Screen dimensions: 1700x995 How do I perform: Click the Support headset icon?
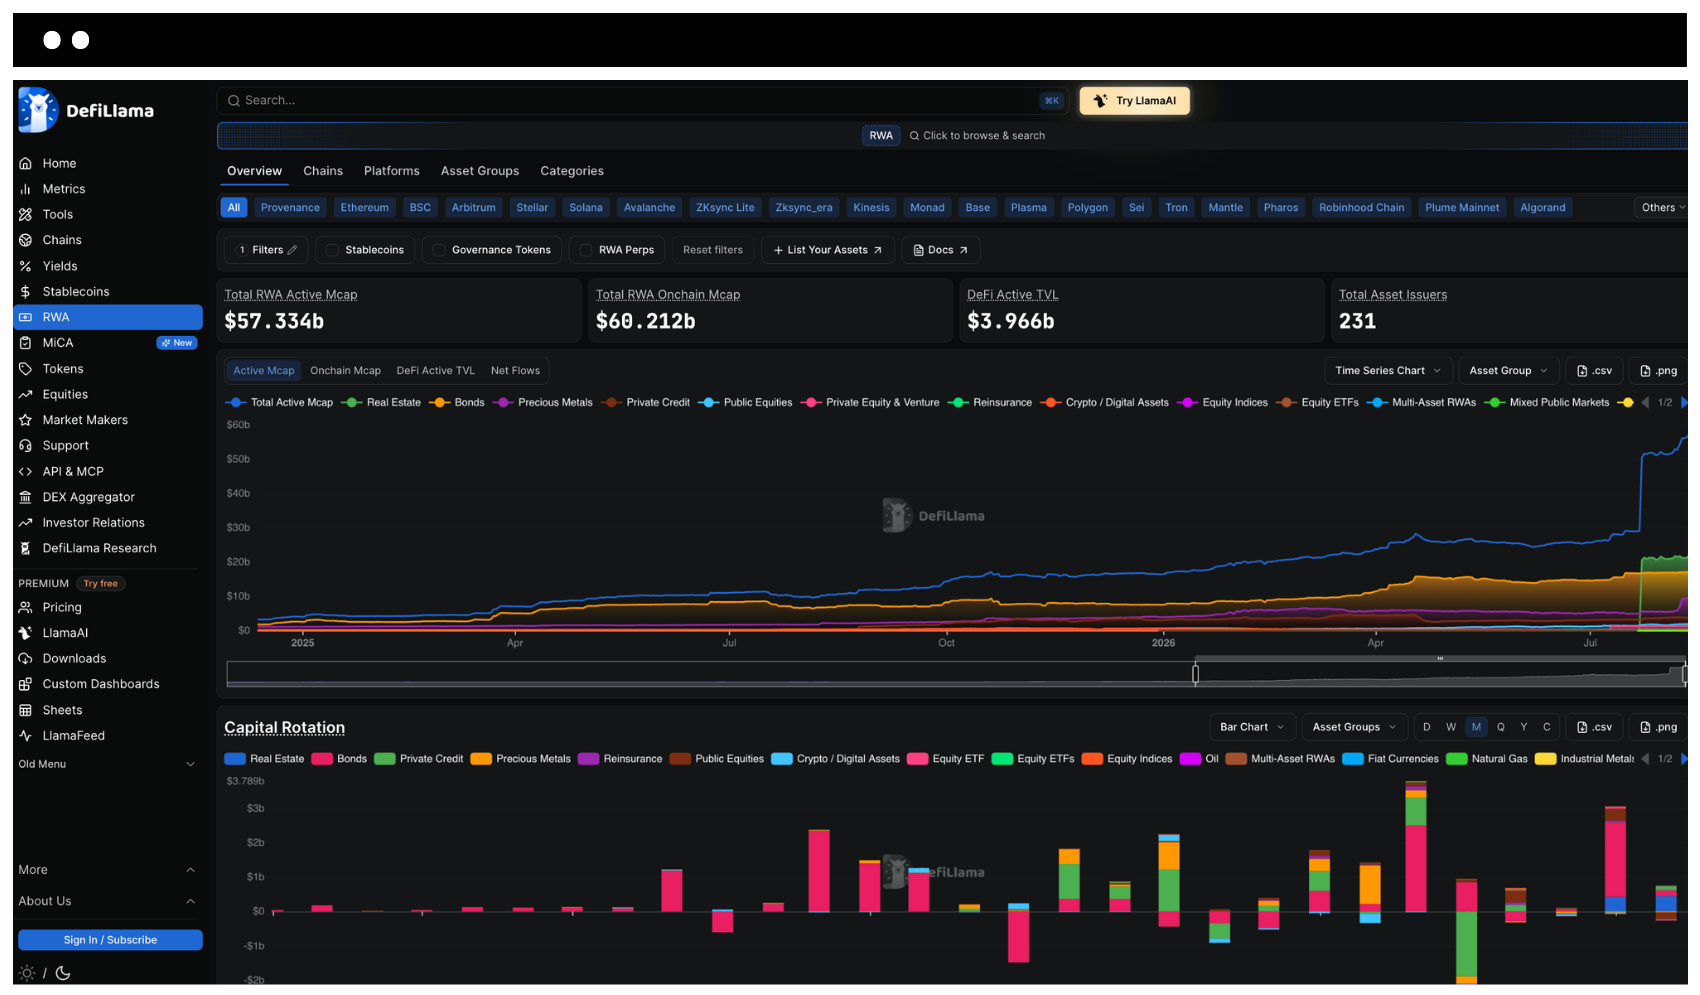pos(26,446)
